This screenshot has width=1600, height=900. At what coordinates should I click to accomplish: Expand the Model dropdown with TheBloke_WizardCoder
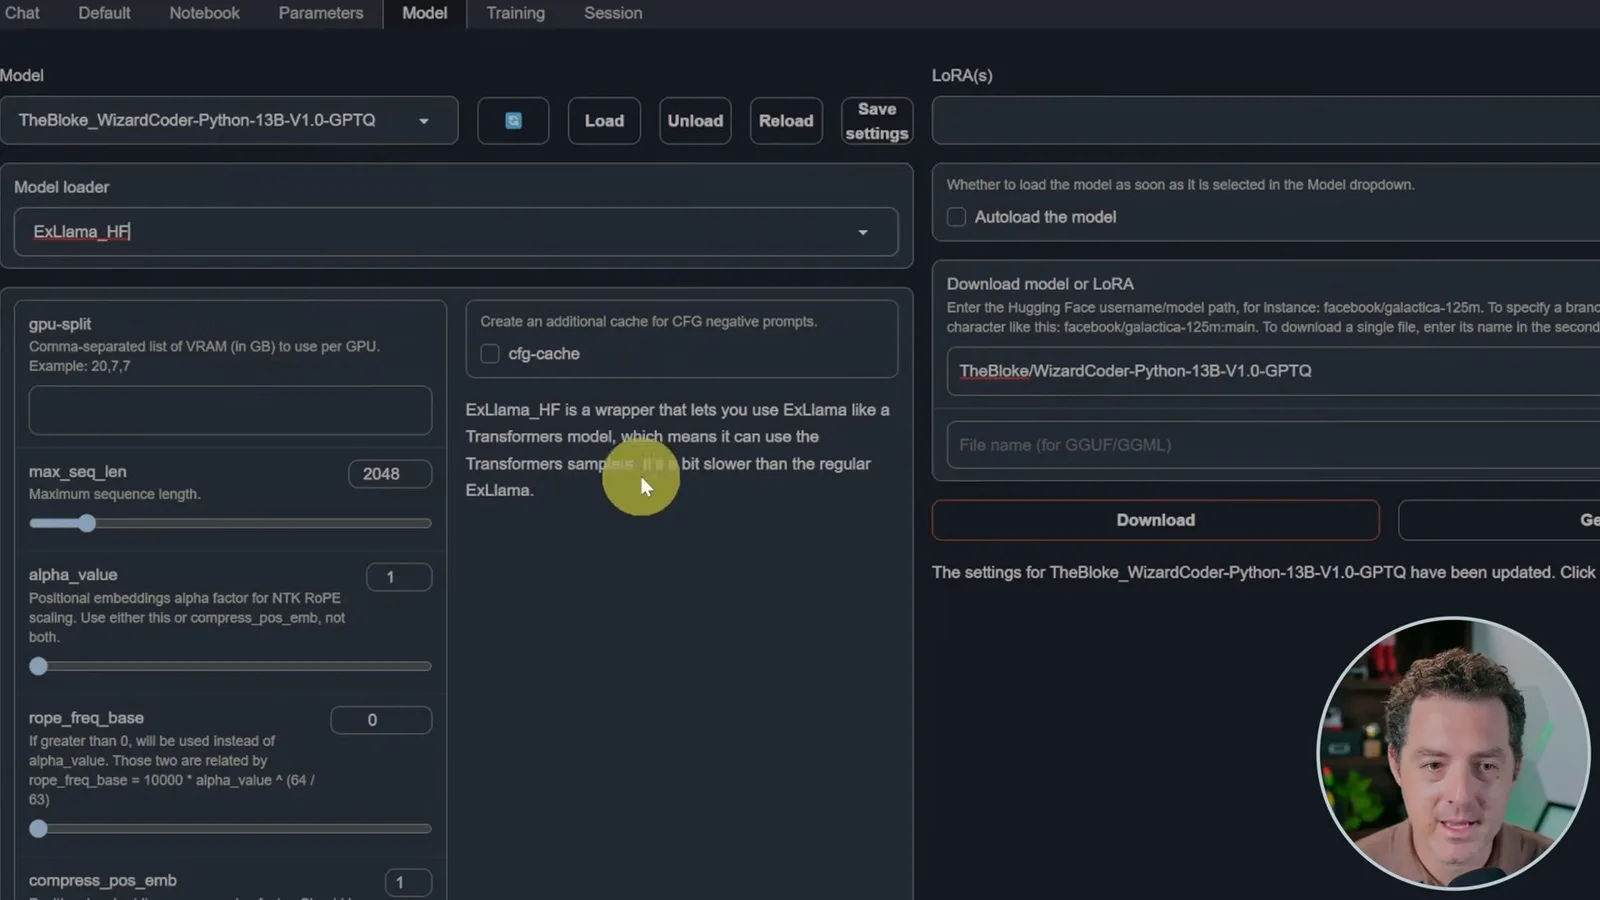pyautogui.click(x=229, y=120)
